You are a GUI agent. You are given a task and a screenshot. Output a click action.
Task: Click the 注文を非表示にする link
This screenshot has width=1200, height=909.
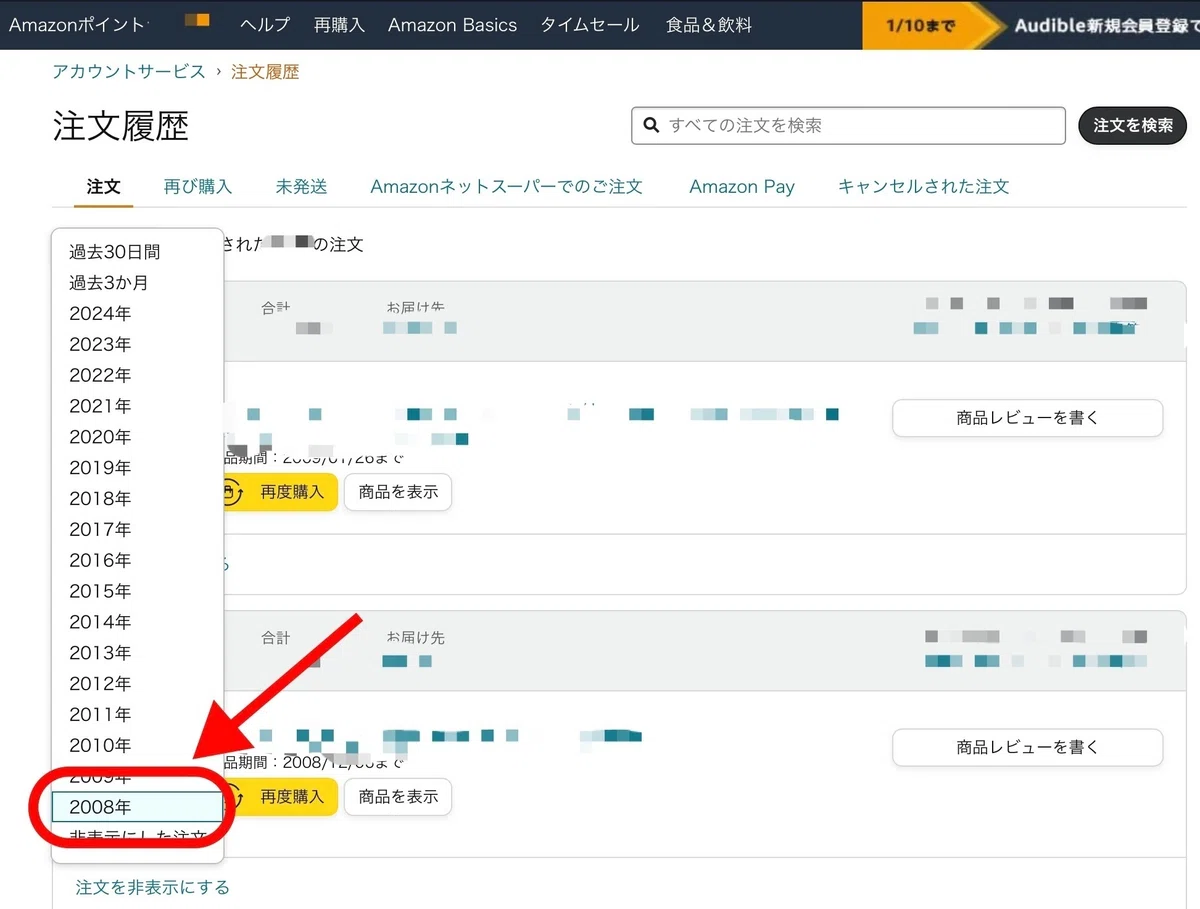click(153, 888)
